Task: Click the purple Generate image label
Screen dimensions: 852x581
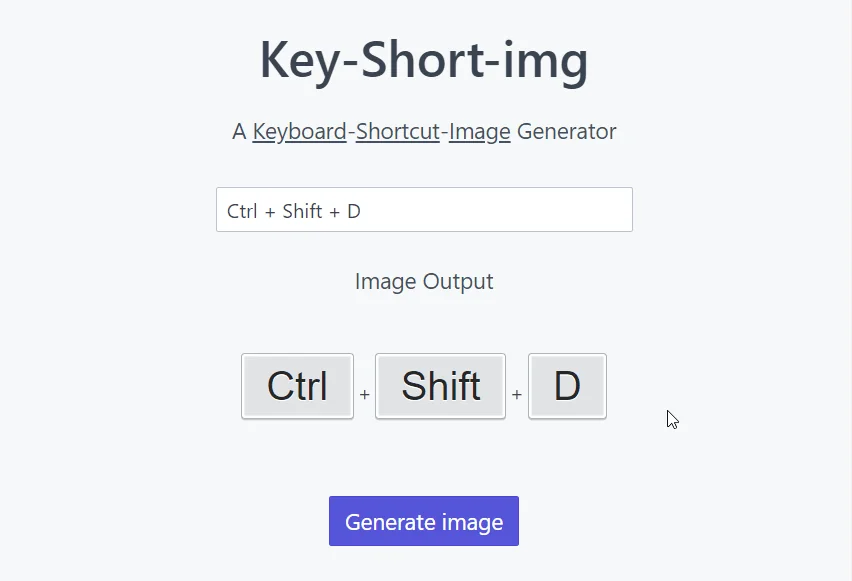Action: [x=423, y=521]
